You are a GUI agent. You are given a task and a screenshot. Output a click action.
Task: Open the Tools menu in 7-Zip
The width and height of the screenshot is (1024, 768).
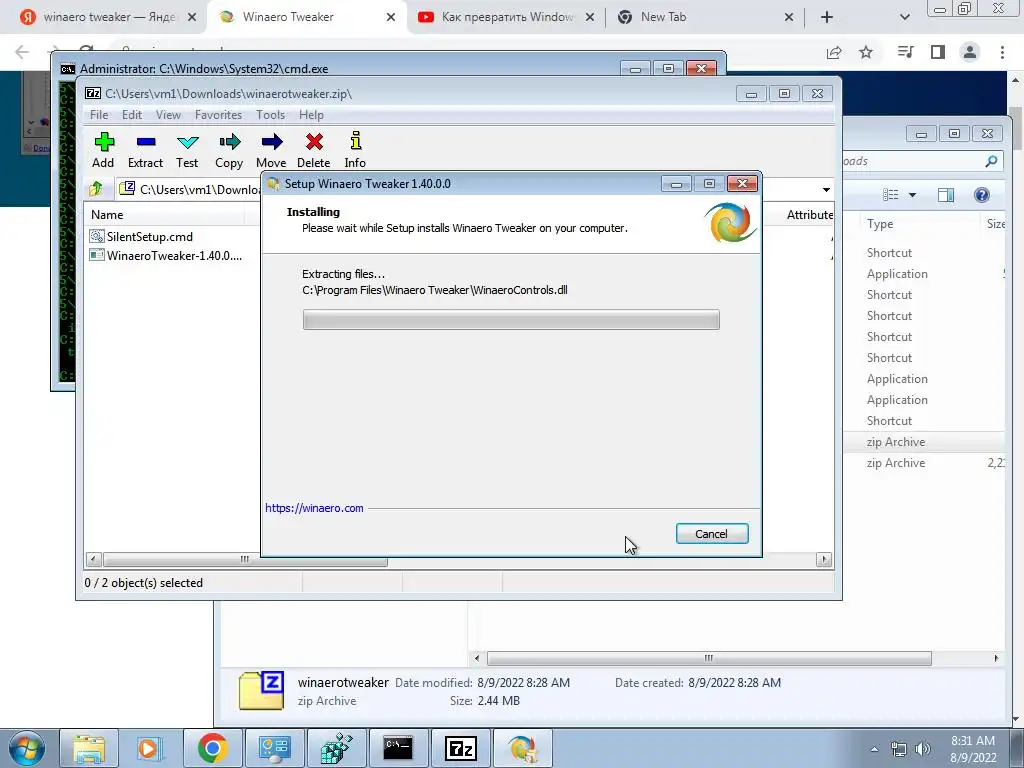click(x=270, y=115)
